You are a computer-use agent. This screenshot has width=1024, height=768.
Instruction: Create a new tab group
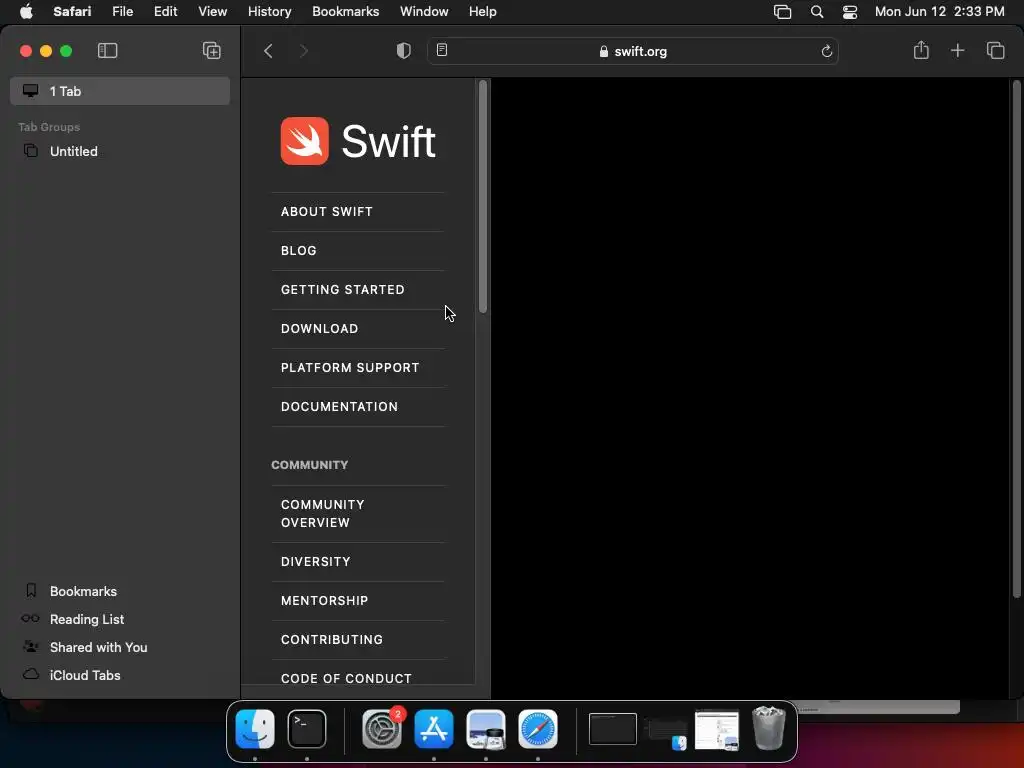click(x=212, y=51)
